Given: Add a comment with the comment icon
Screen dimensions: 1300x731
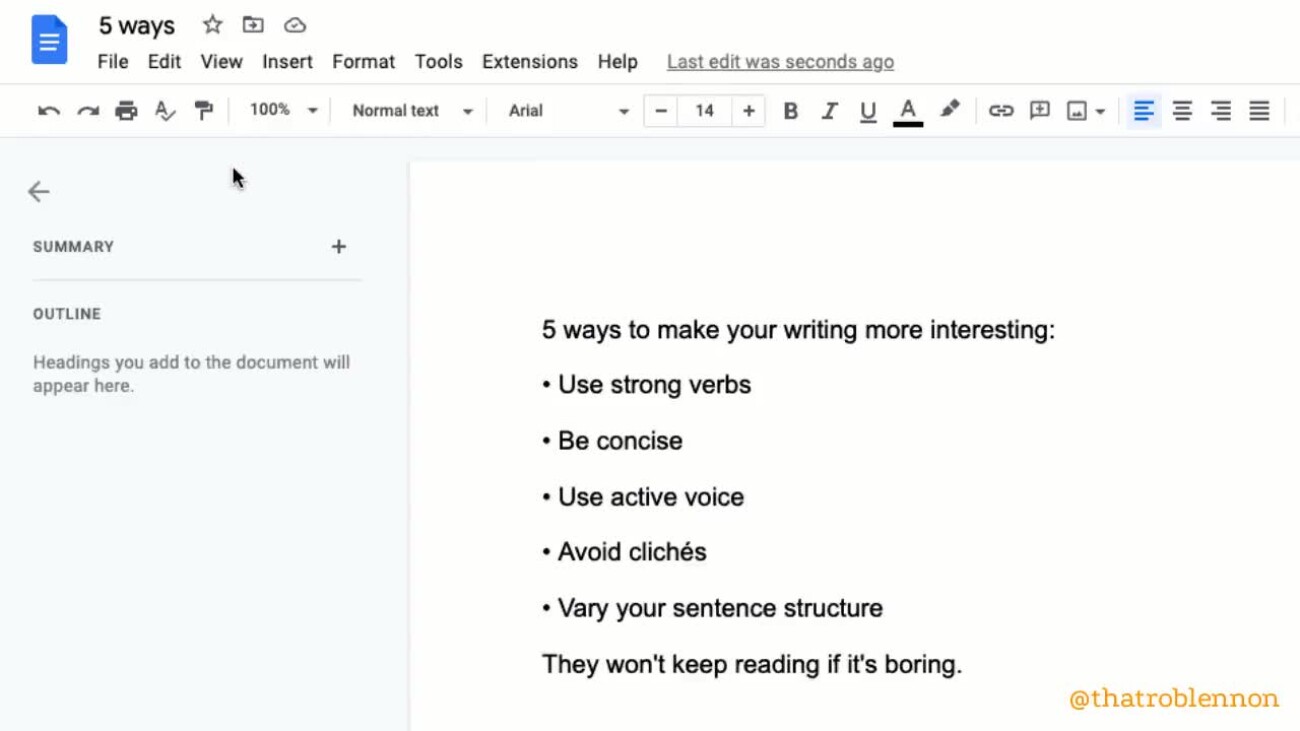Looking at the screenshot, I should click(1040, 111).
